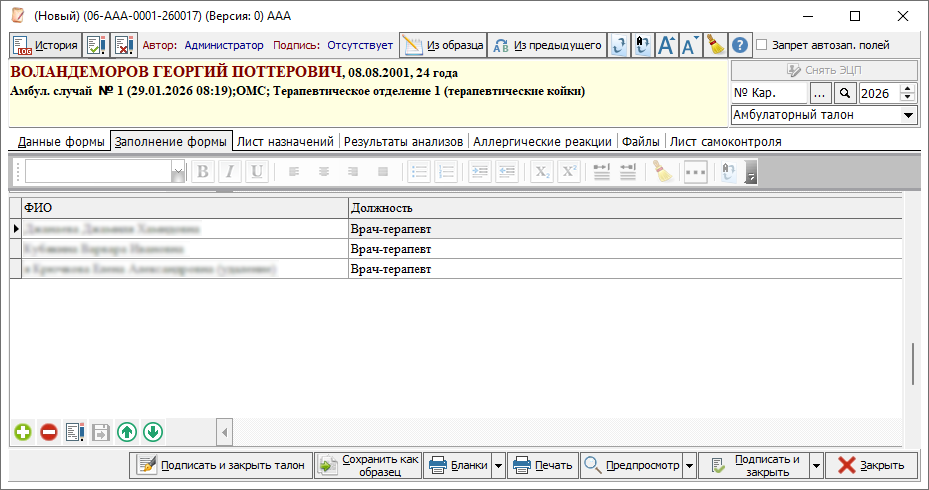Insert a bulleted list

click(x=419, y=172)
